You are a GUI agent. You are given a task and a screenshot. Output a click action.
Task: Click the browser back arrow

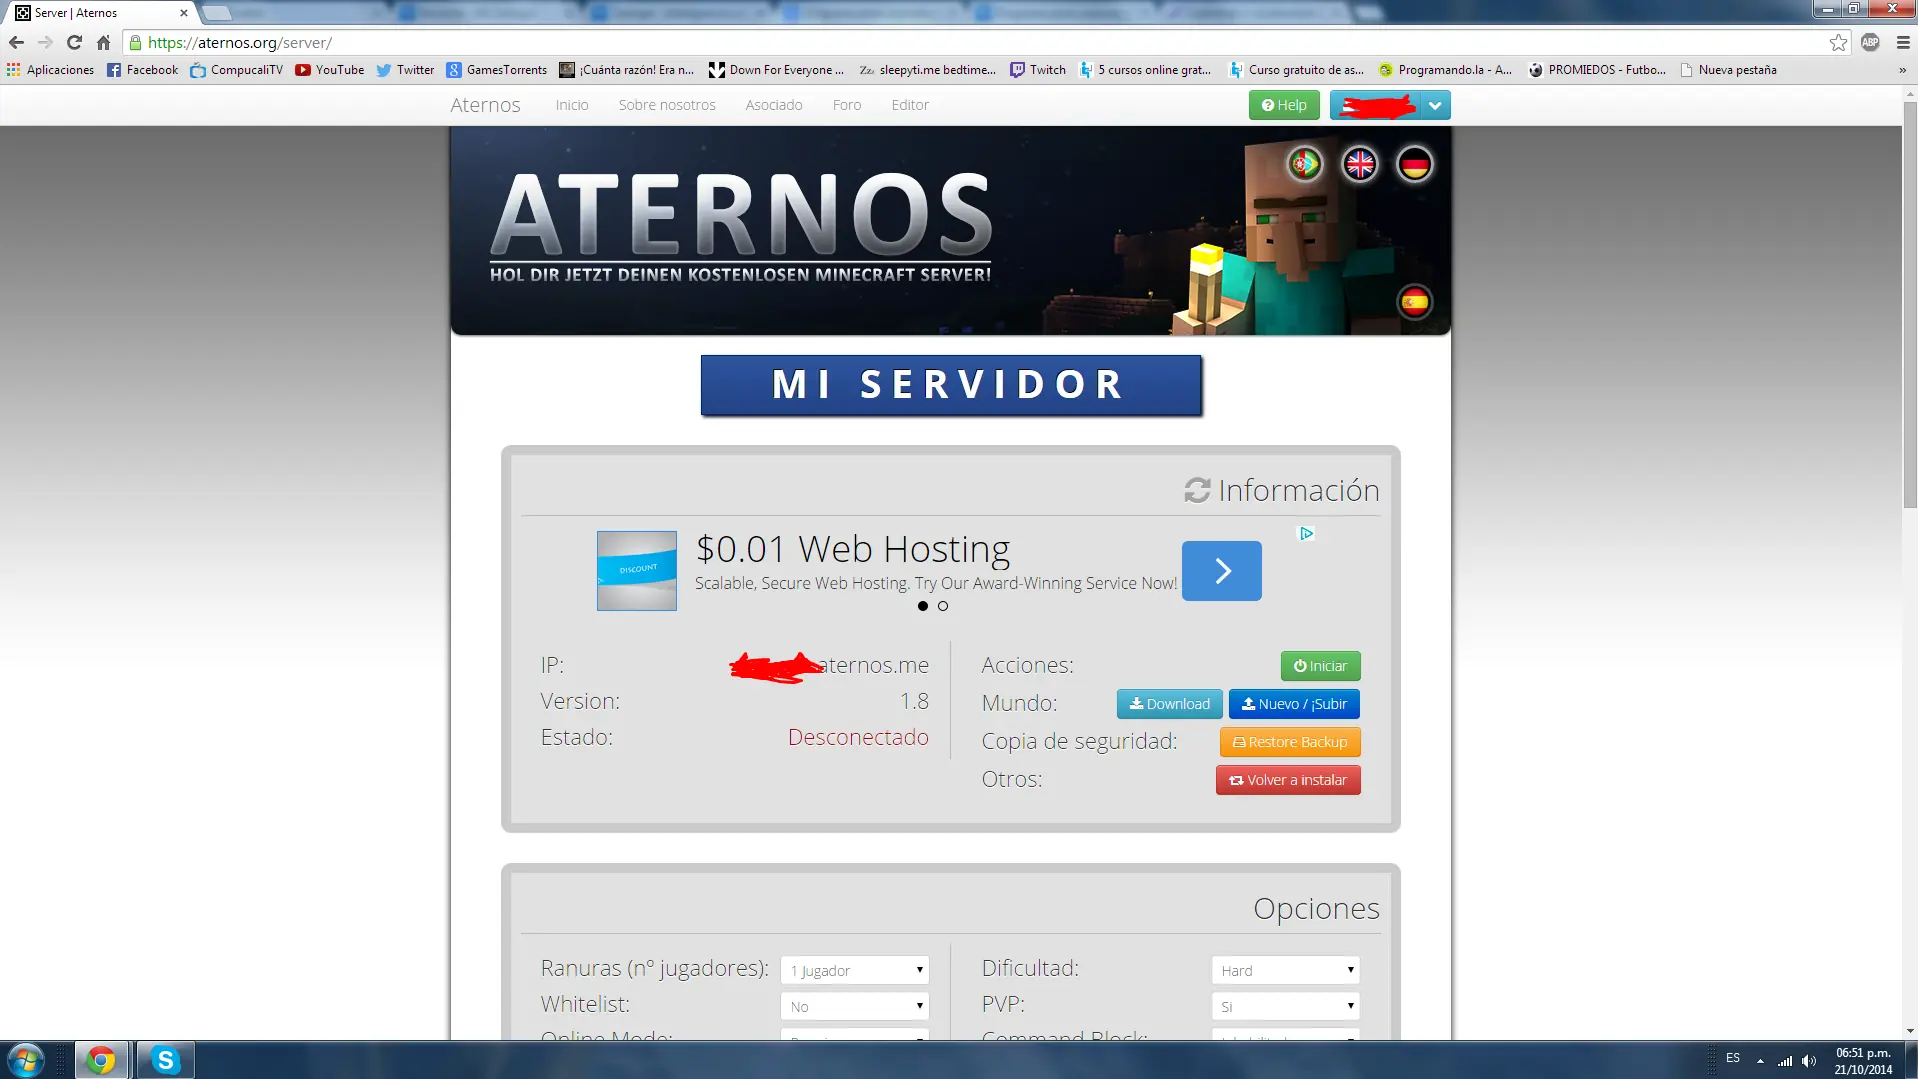[x=16, y=43]
